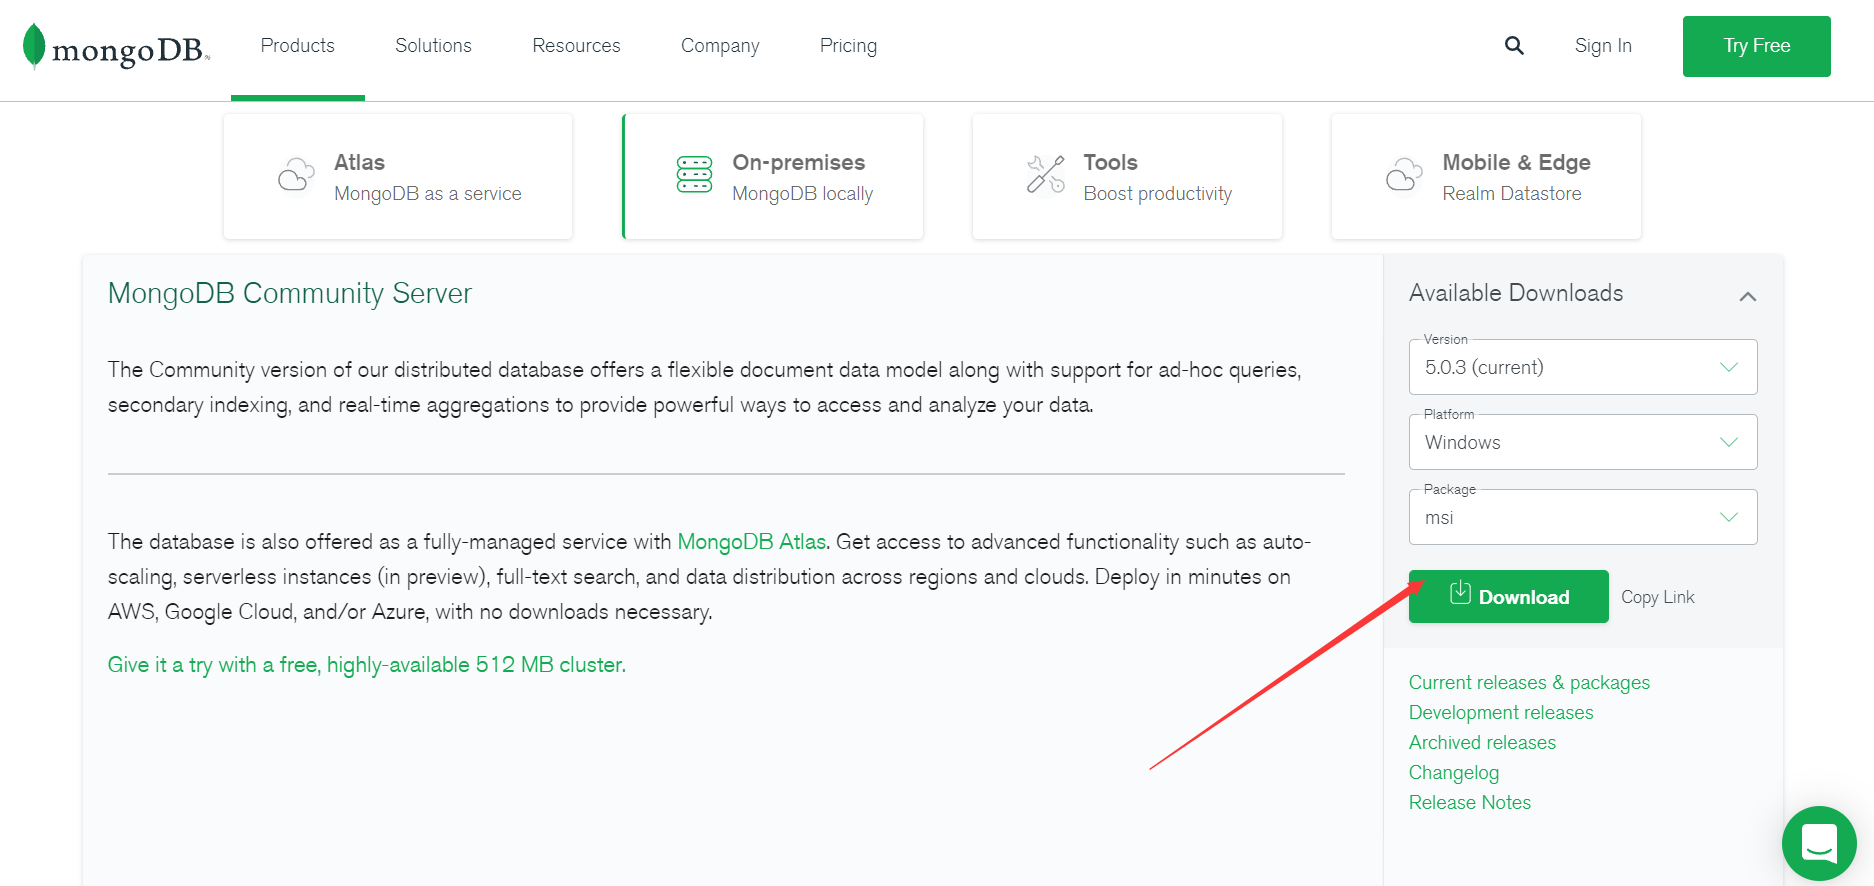Click the MongoDB Community Server heading
1874x886 pixels.
click(290, 293)
